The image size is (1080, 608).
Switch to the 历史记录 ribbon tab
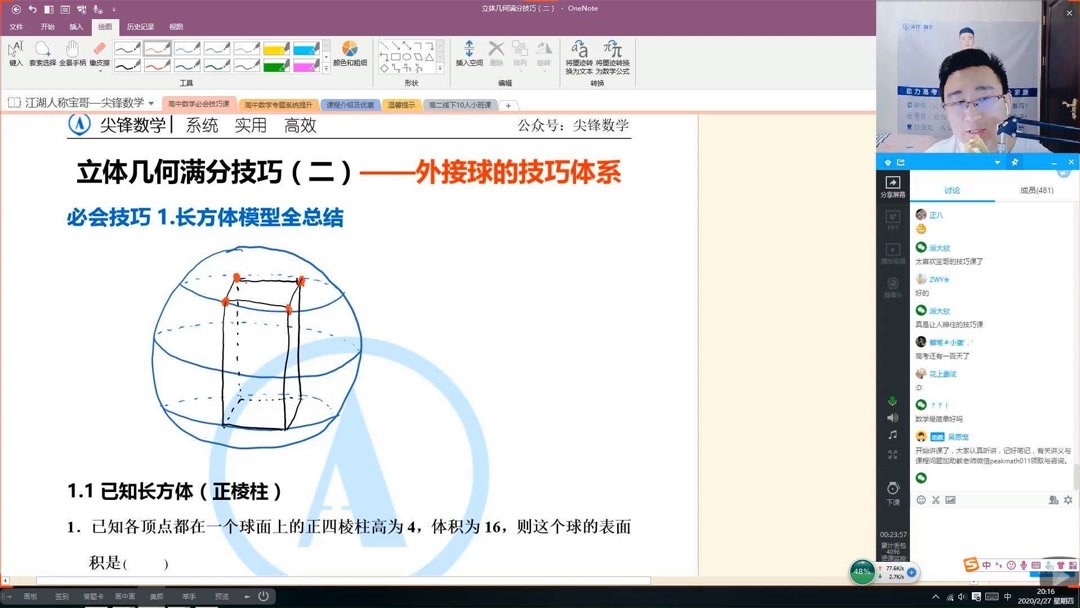pos(143,26)
